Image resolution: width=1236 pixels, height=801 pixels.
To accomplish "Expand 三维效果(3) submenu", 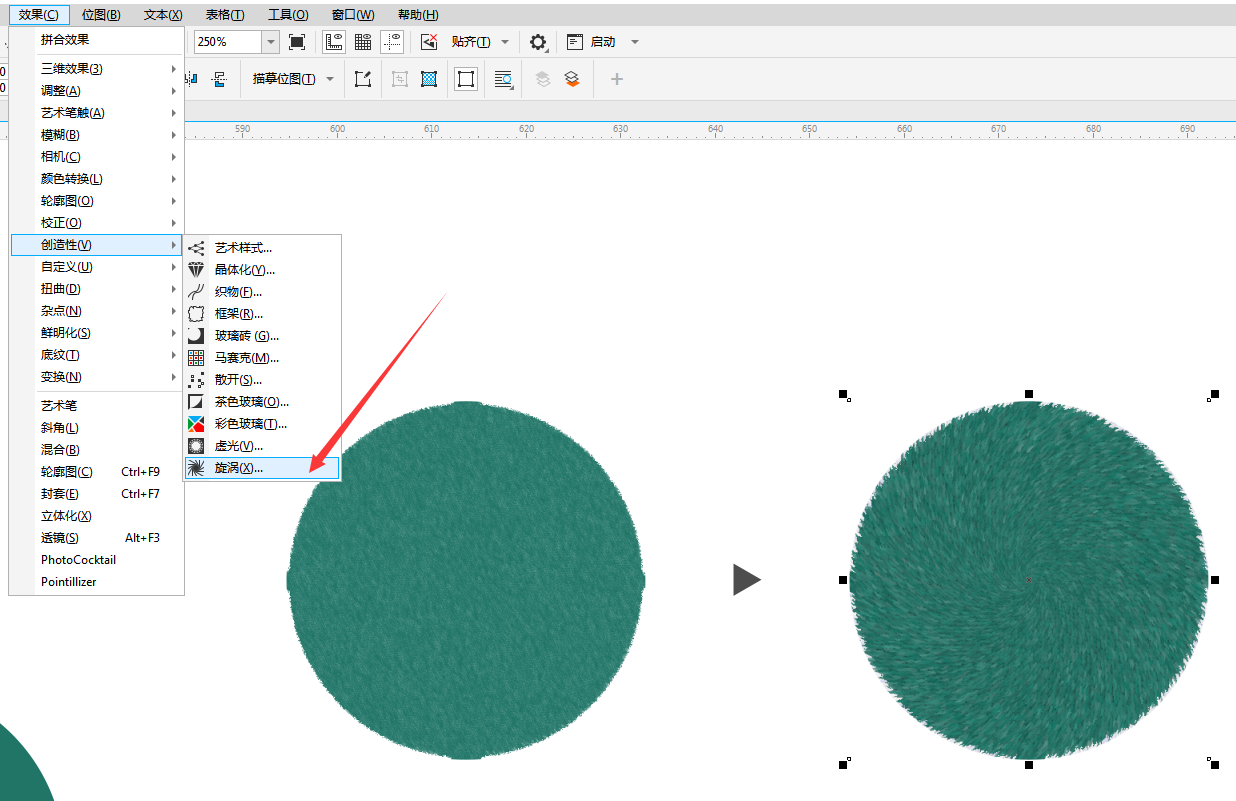I will coord(97,69).
